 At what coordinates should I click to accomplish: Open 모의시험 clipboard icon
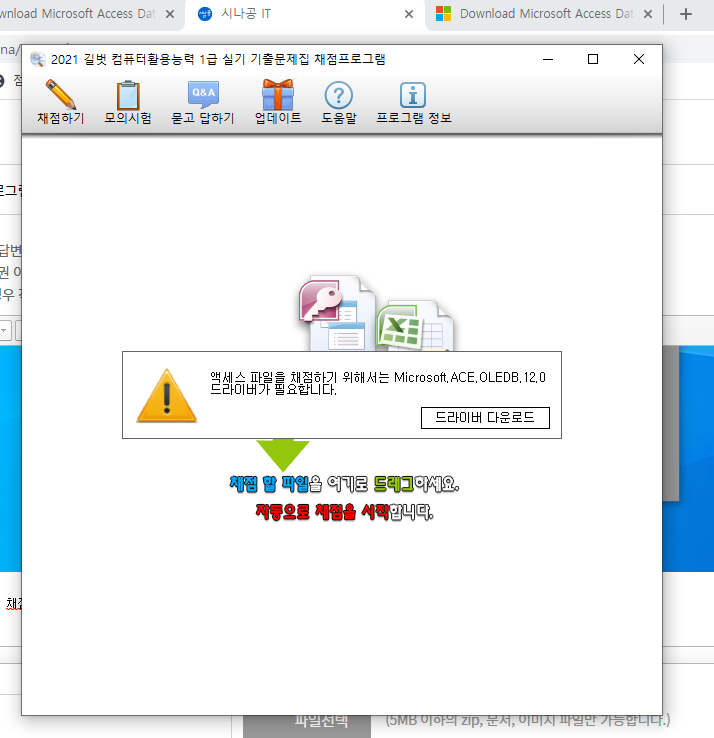pyautogui.click(x=127, y=95)
